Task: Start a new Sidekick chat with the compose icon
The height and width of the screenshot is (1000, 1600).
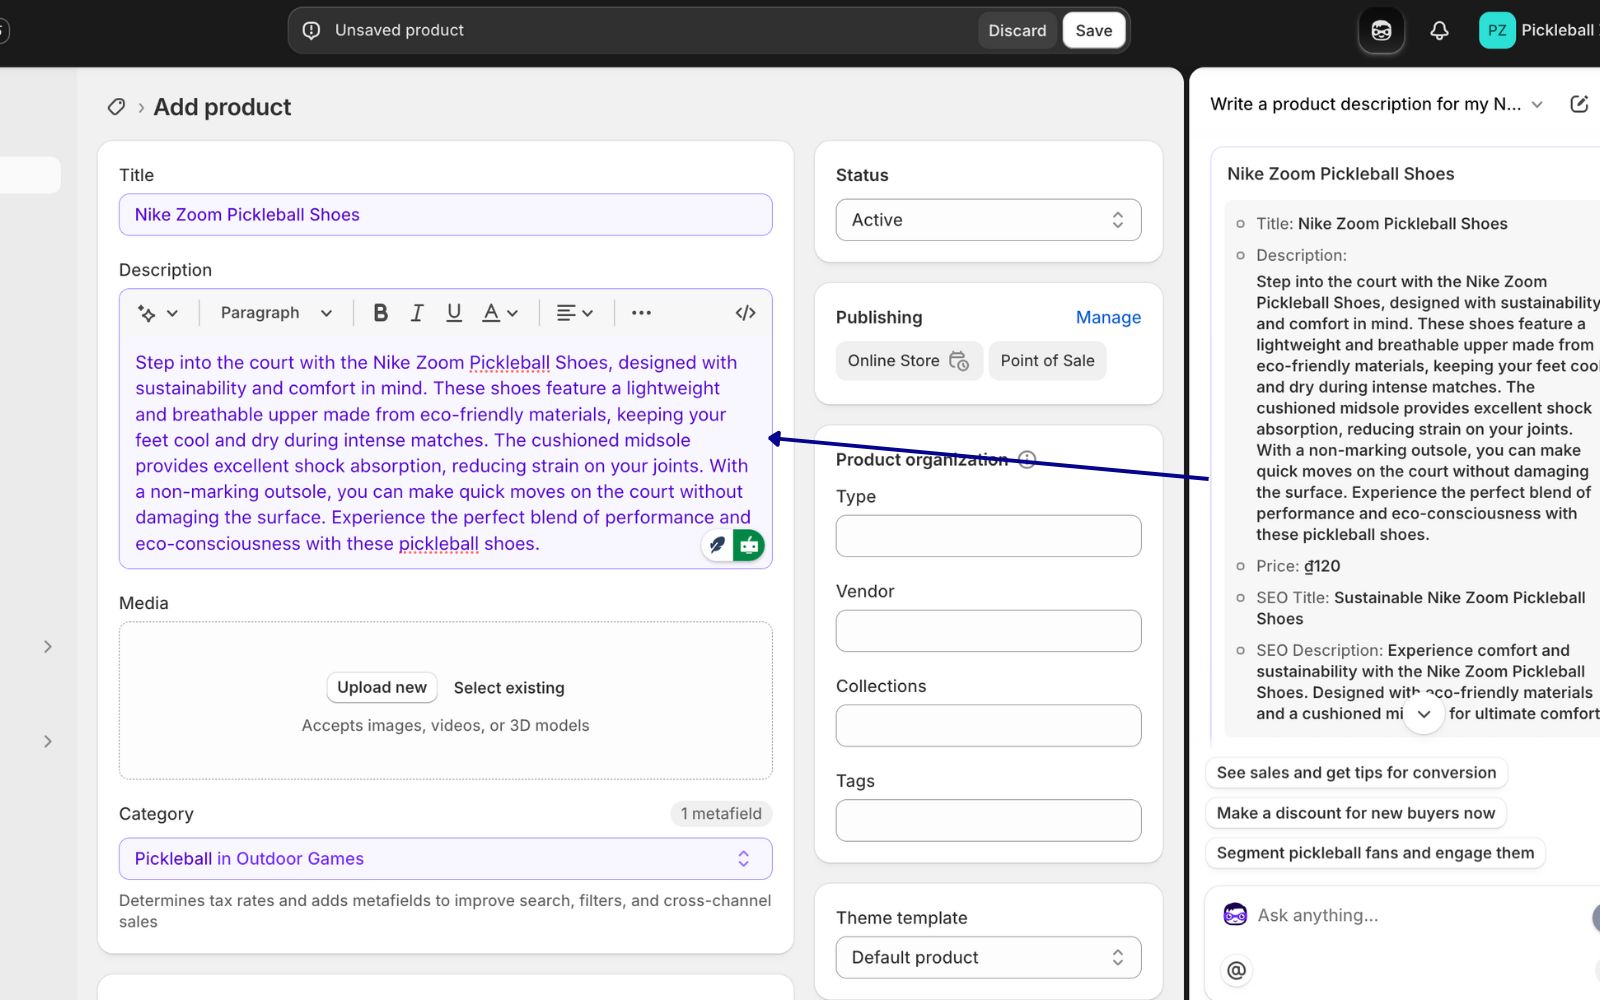Action: 1579,104
